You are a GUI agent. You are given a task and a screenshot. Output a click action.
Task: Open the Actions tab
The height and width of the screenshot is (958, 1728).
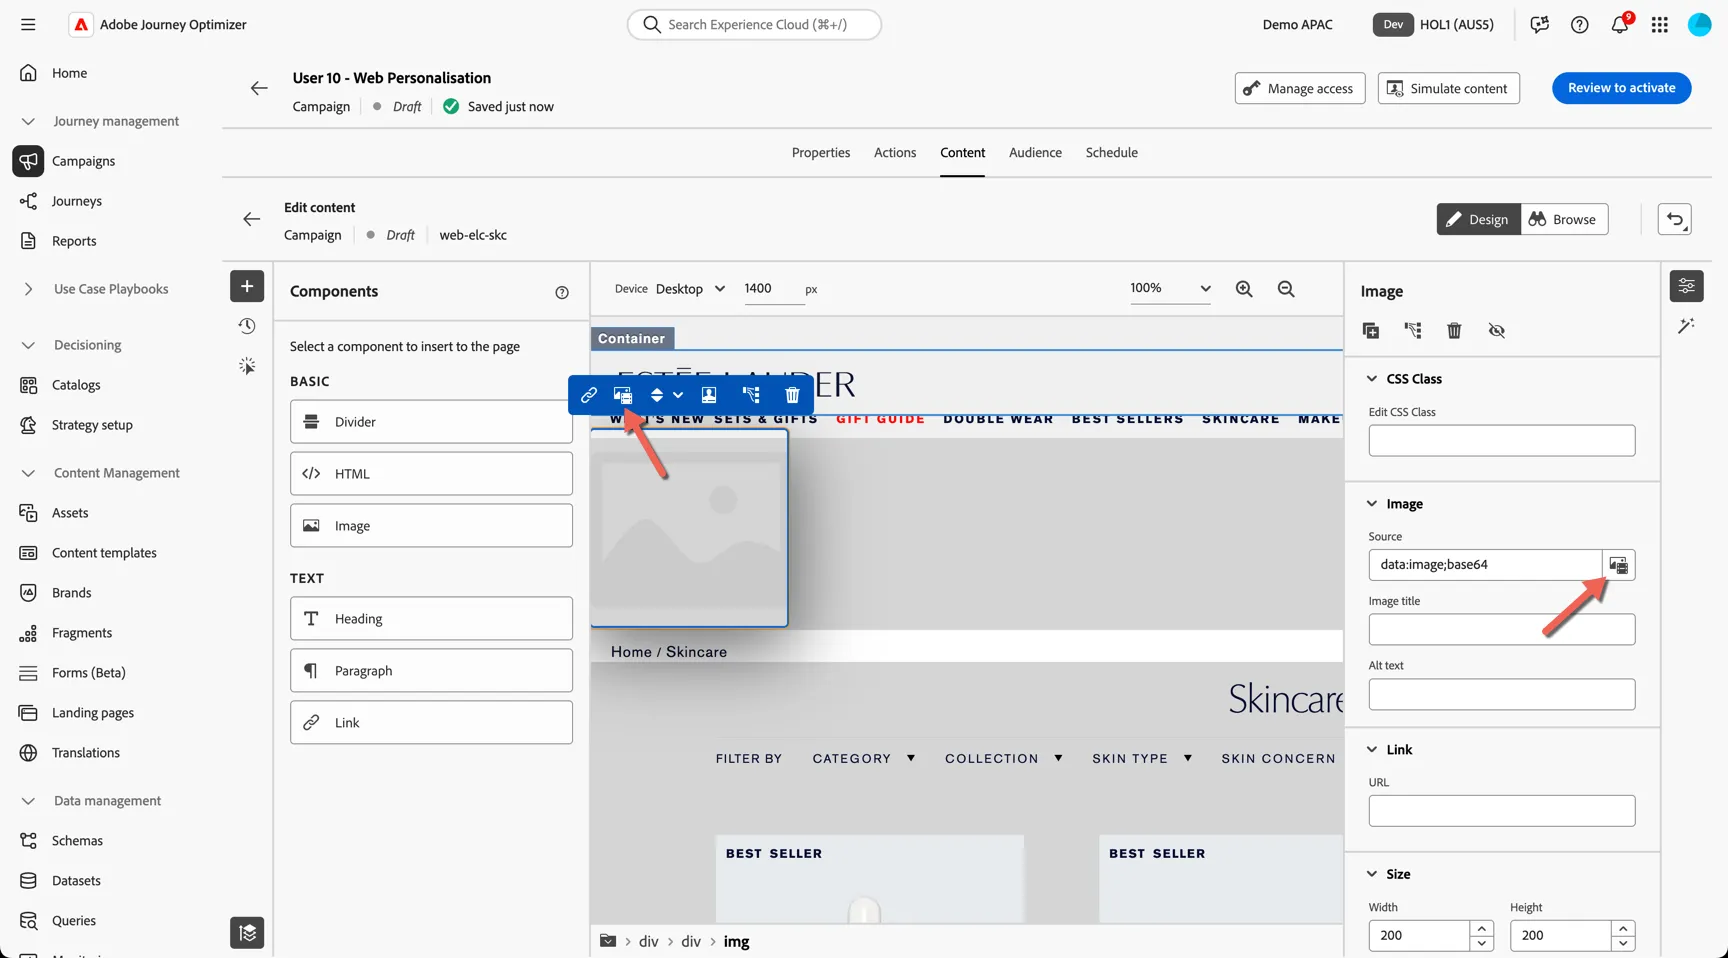tap(895, 153)
